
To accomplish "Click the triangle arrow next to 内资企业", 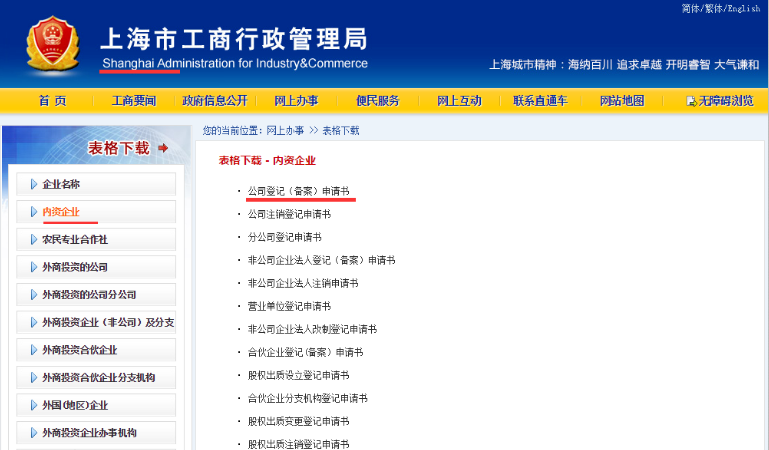I will click(x=34, y=212).
